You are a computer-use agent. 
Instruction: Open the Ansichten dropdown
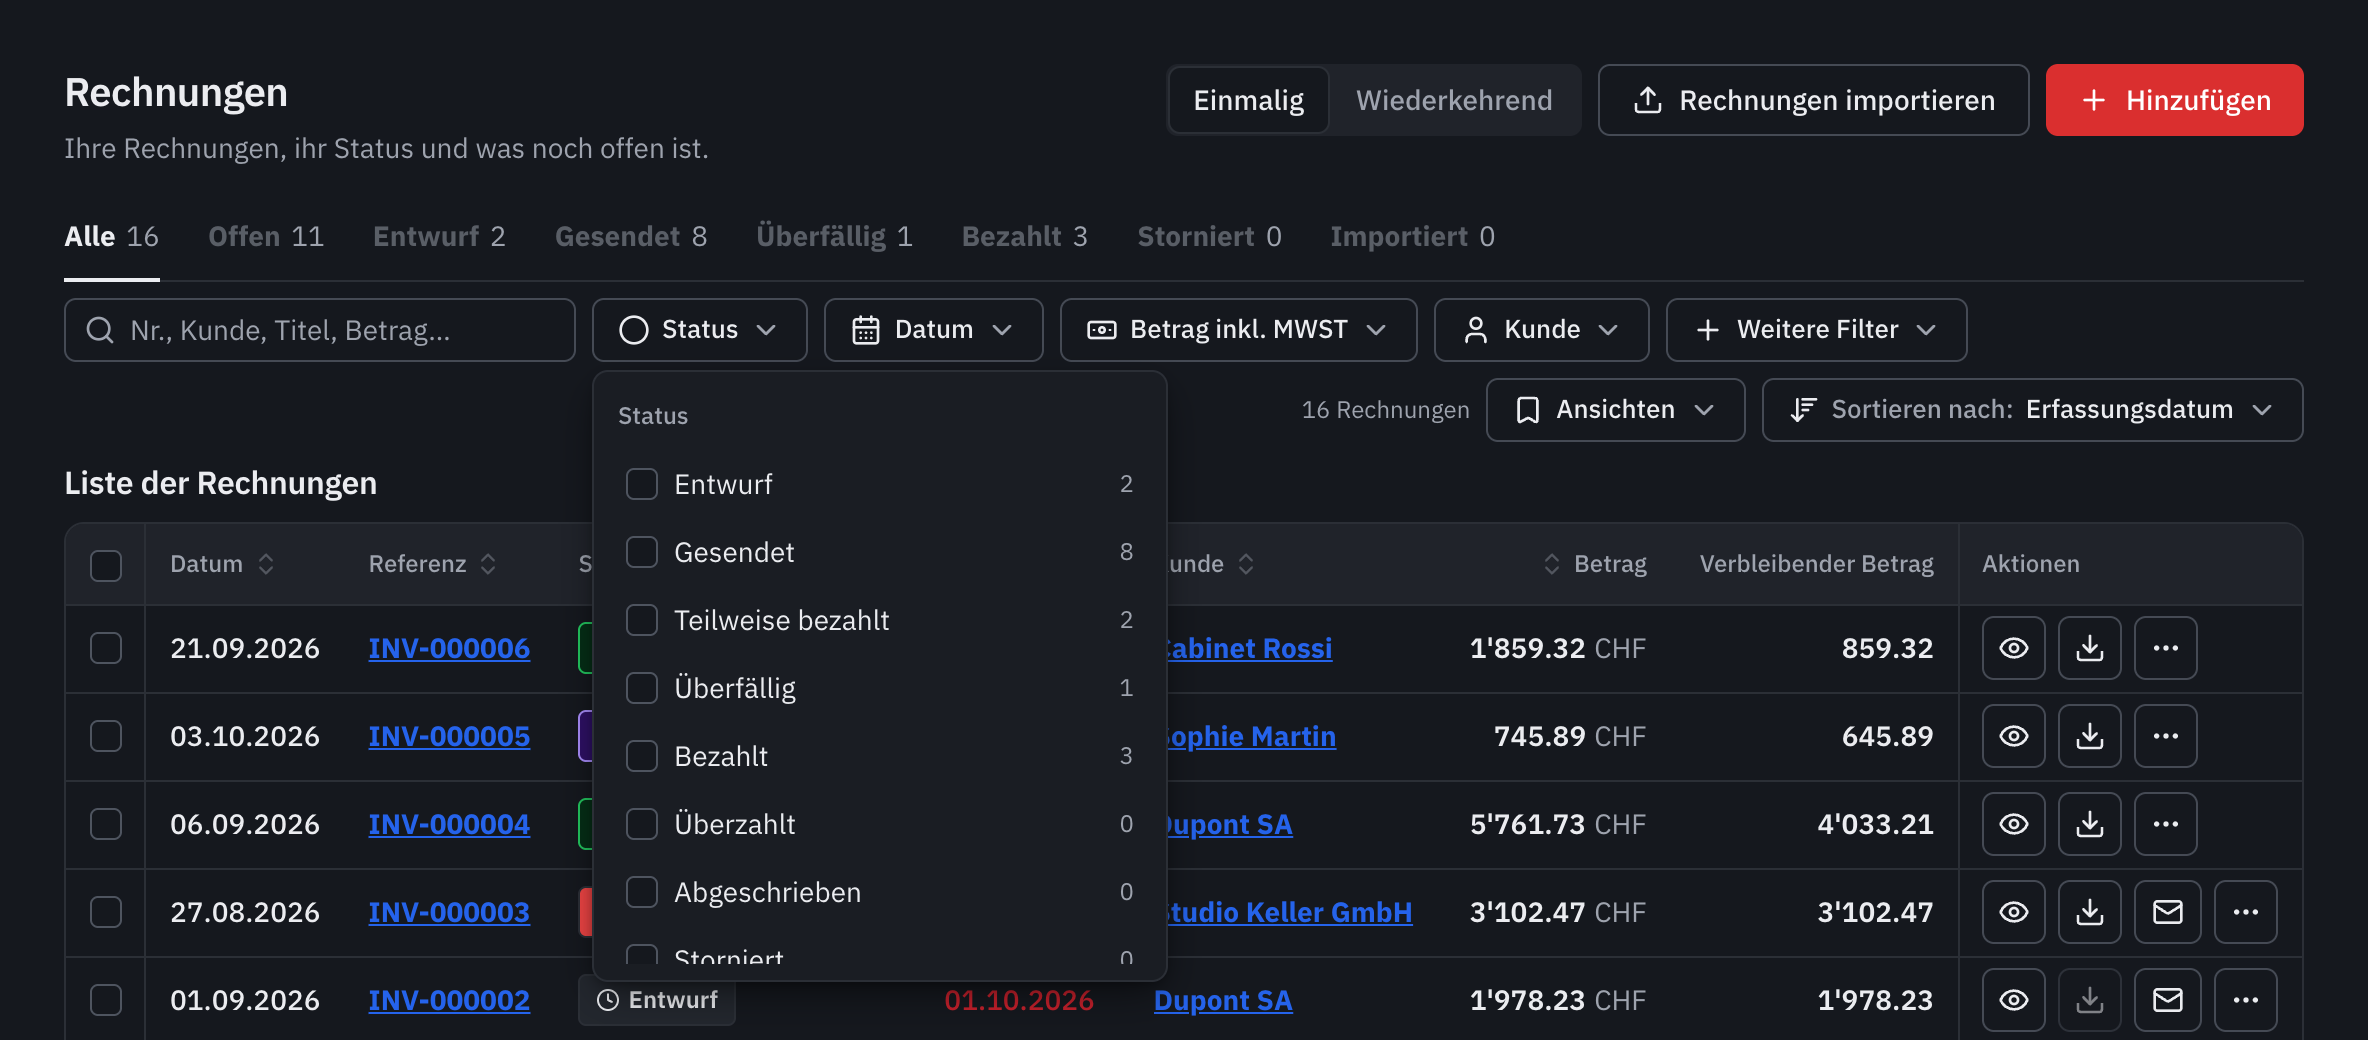click(x=1616, y=410)
